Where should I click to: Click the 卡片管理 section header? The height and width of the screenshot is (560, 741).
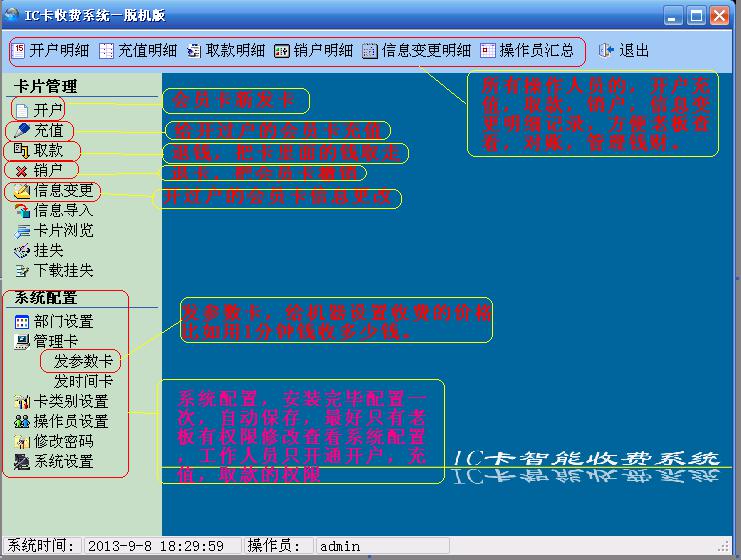45,86
